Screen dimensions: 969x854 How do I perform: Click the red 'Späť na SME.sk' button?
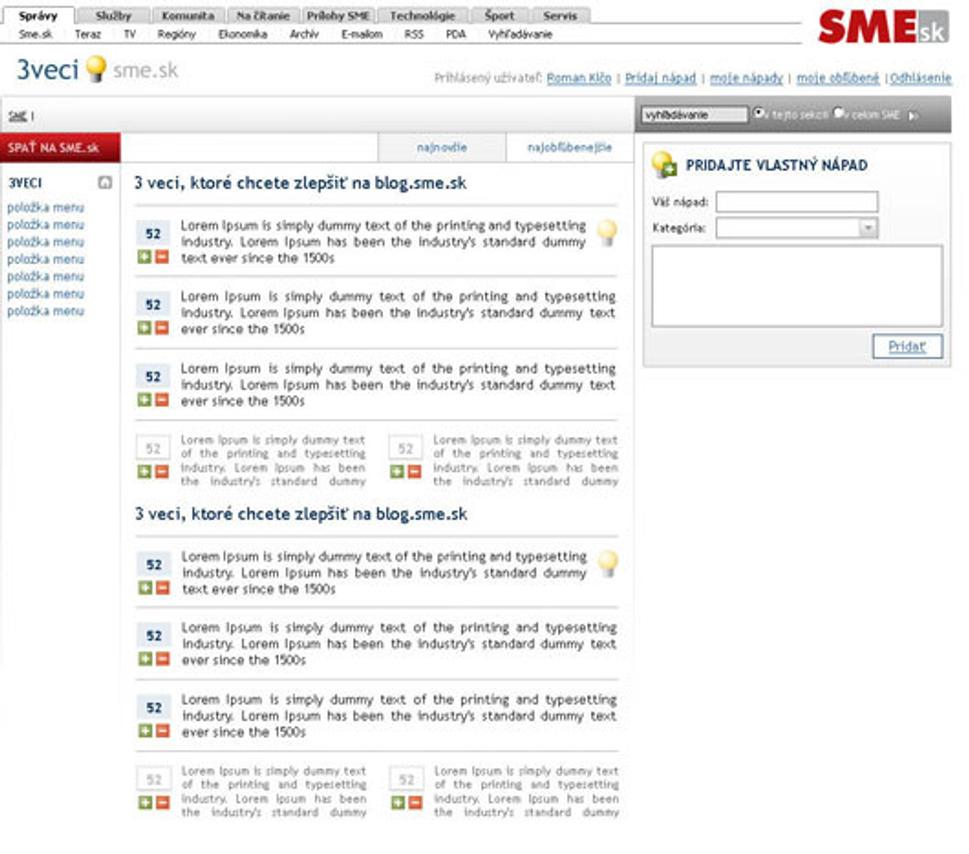(60, 148)
